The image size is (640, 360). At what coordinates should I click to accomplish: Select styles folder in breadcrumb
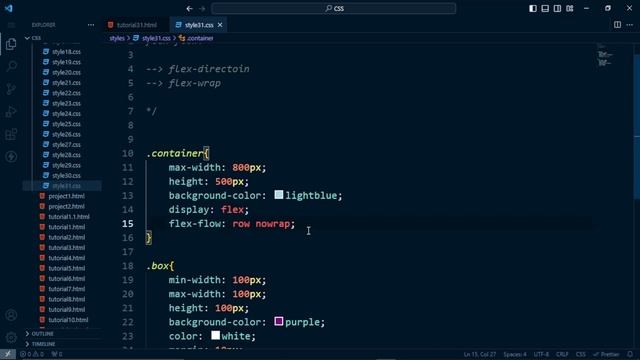pyautogui.click(x=117, y=38)
